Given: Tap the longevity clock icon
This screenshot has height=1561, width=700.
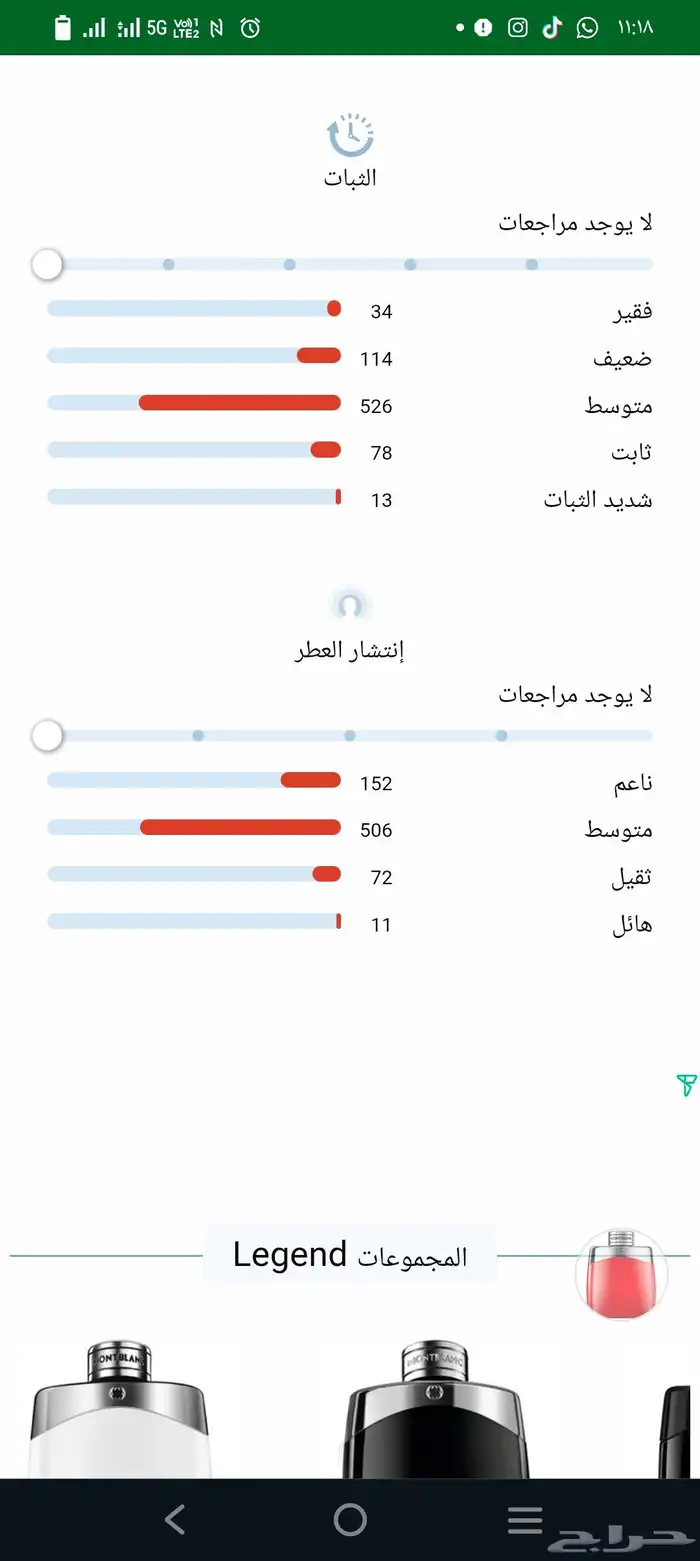Looking at the screenshot, I should pos(350,136).
